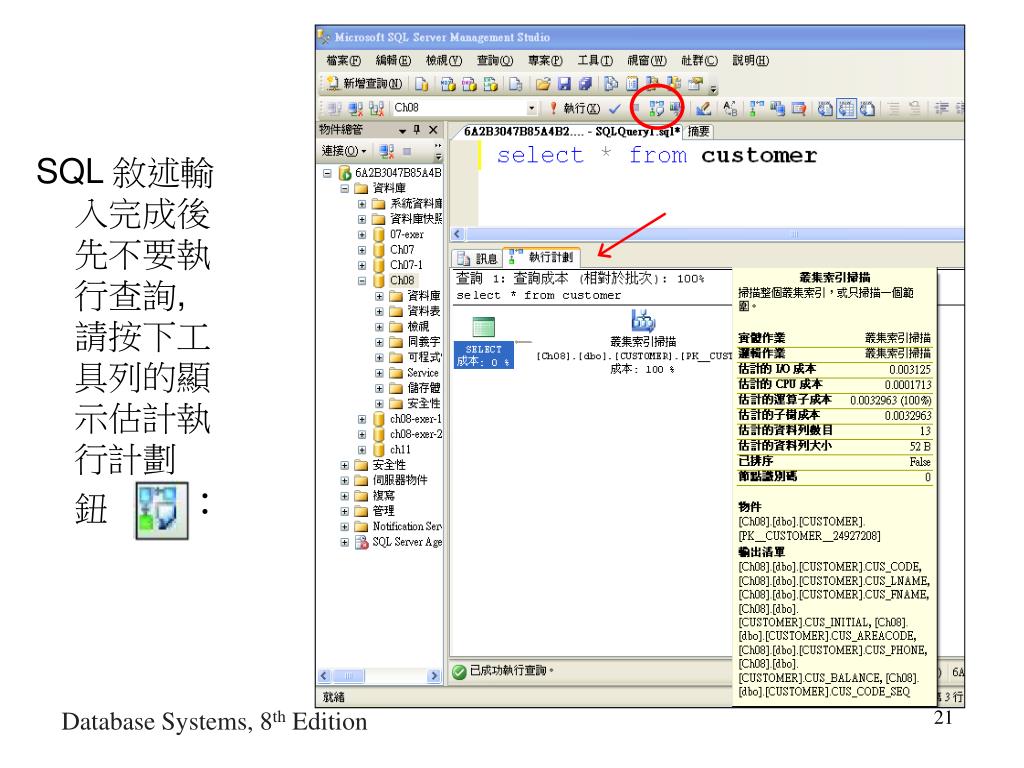Toggle SQLCMD Mode icon
The width and height of the screenshot is (1024, 768).
(x=799, y=108)
